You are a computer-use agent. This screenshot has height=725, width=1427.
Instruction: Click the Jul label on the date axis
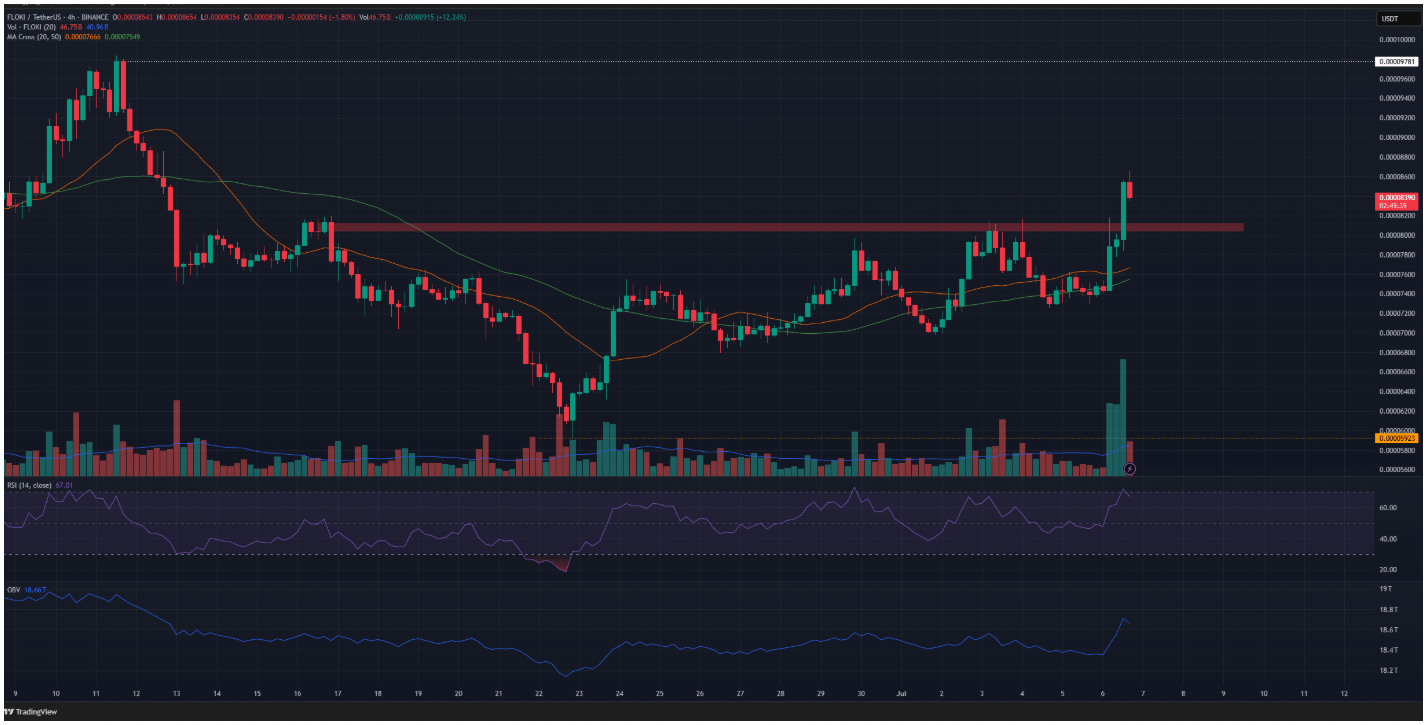click(x=901, y=692)
